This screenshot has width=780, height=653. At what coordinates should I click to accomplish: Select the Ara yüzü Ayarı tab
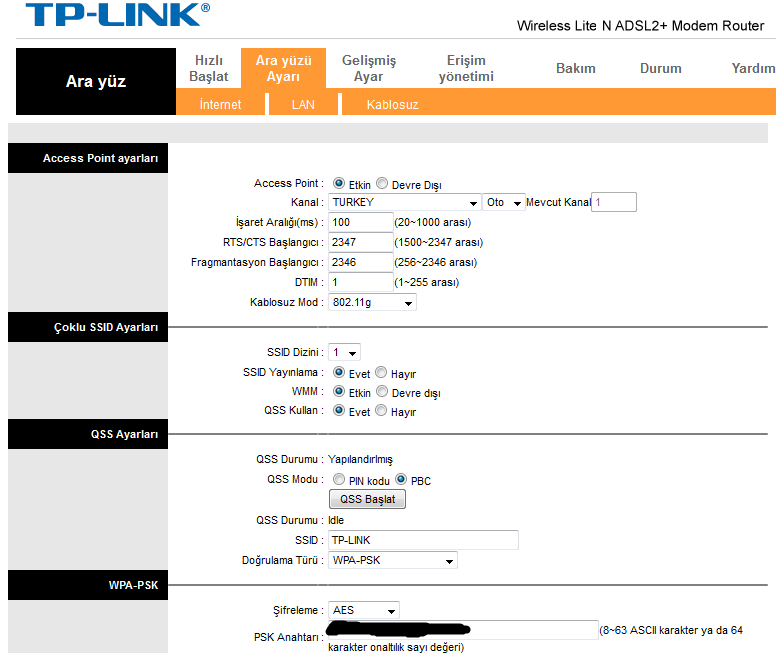point(284,68)
